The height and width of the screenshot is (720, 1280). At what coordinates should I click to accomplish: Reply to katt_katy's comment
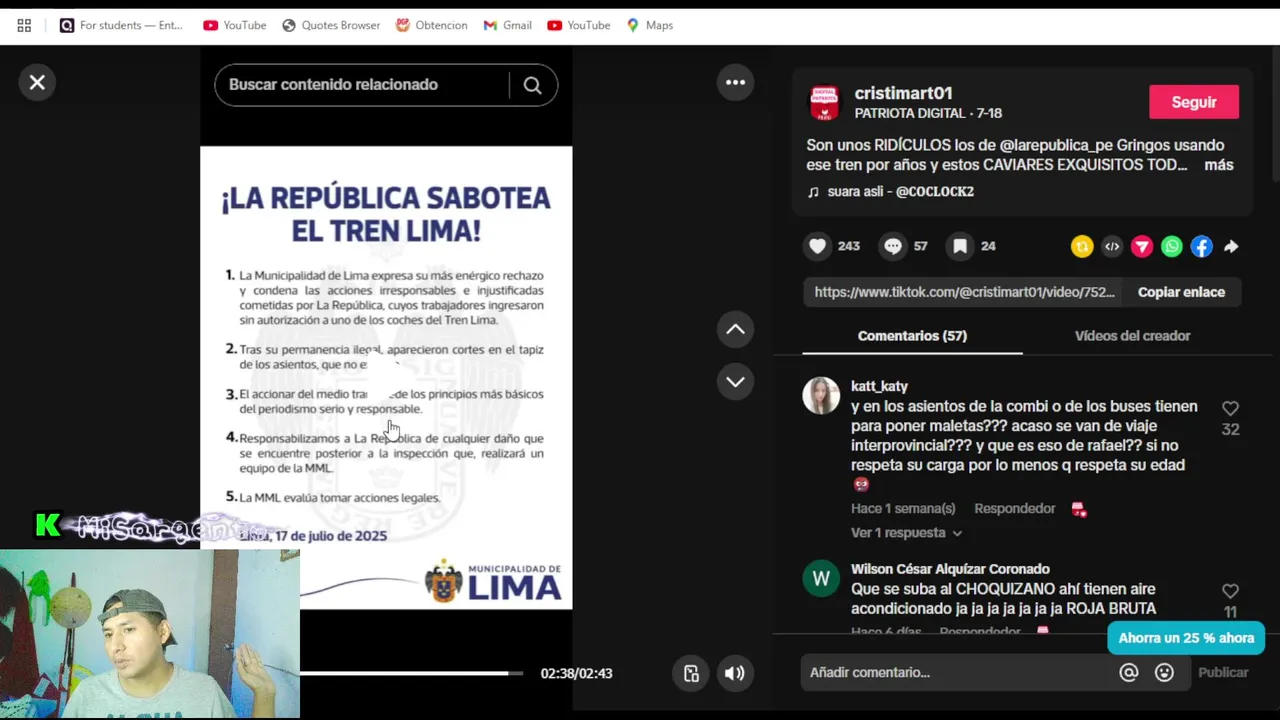(x=1014, y=509)
